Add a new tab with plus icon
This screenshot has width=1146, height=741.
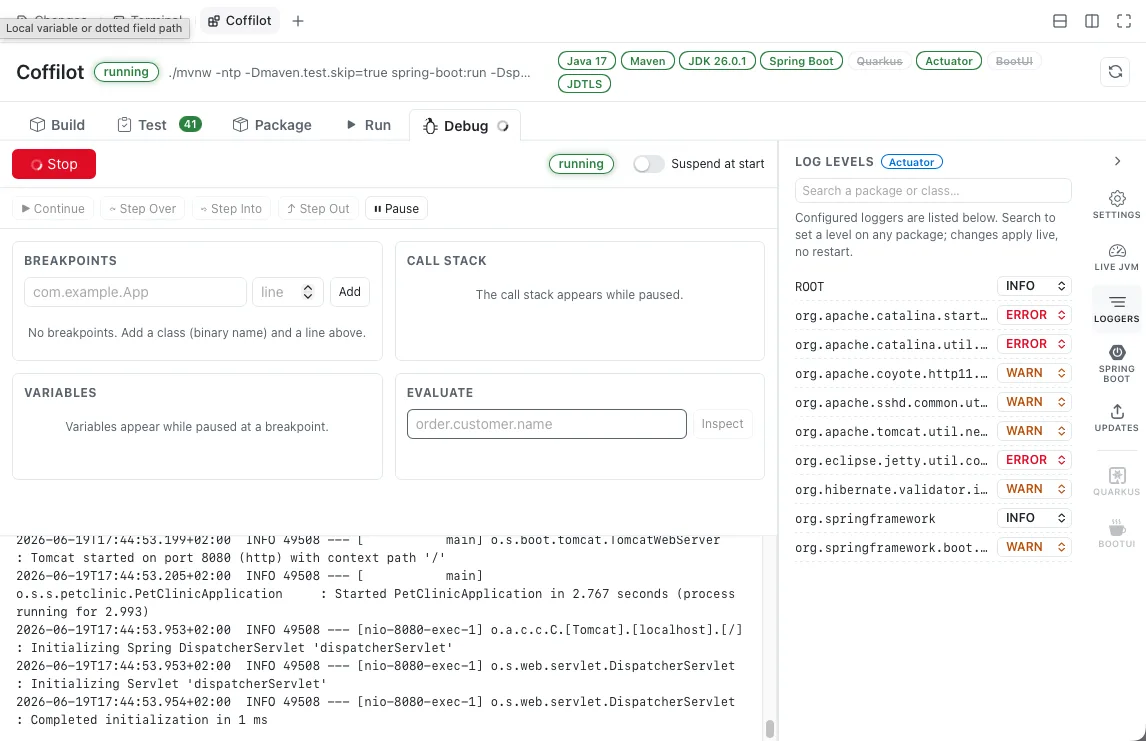297,21
